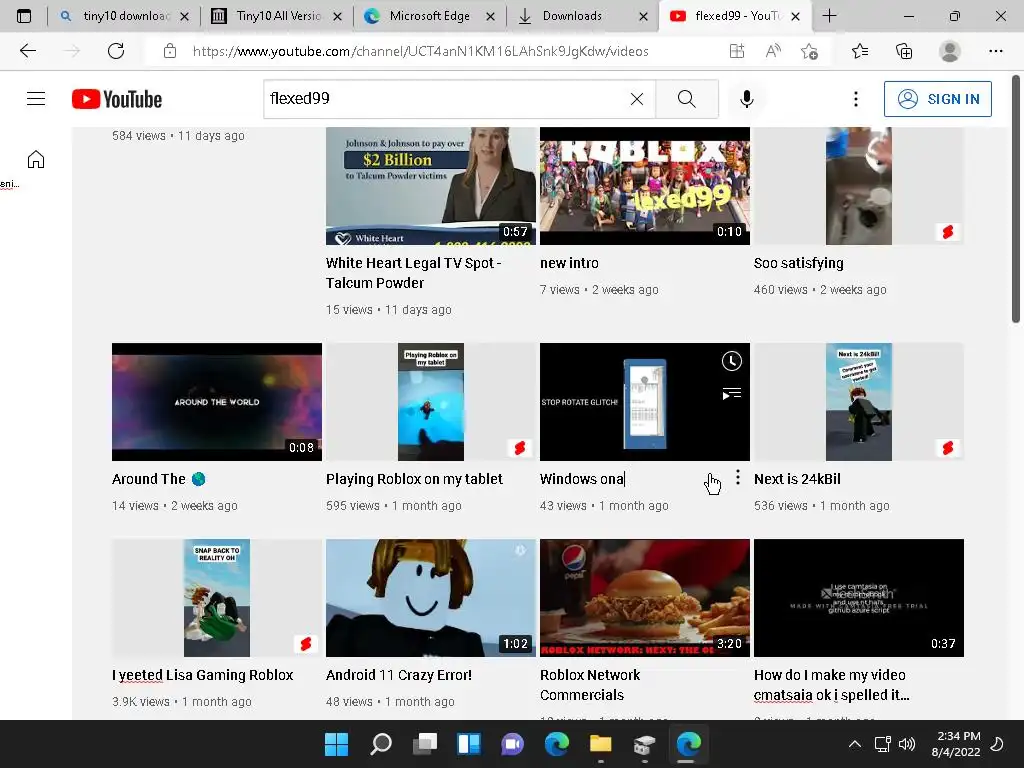Image resolution: width=1024 pixels, height=768 pixels.
Task: Open volume control in system tray
Action: [x=906, y=744]
